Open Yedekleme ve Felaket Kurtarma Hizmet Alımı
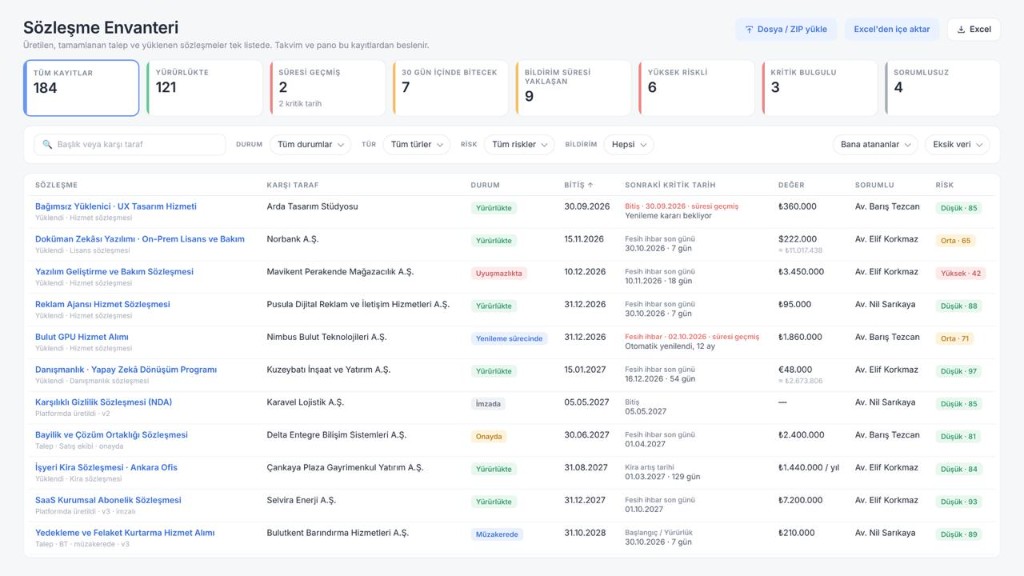This screenshot has width=1024, height=576. pyautogui.click(x=125, y=533)
